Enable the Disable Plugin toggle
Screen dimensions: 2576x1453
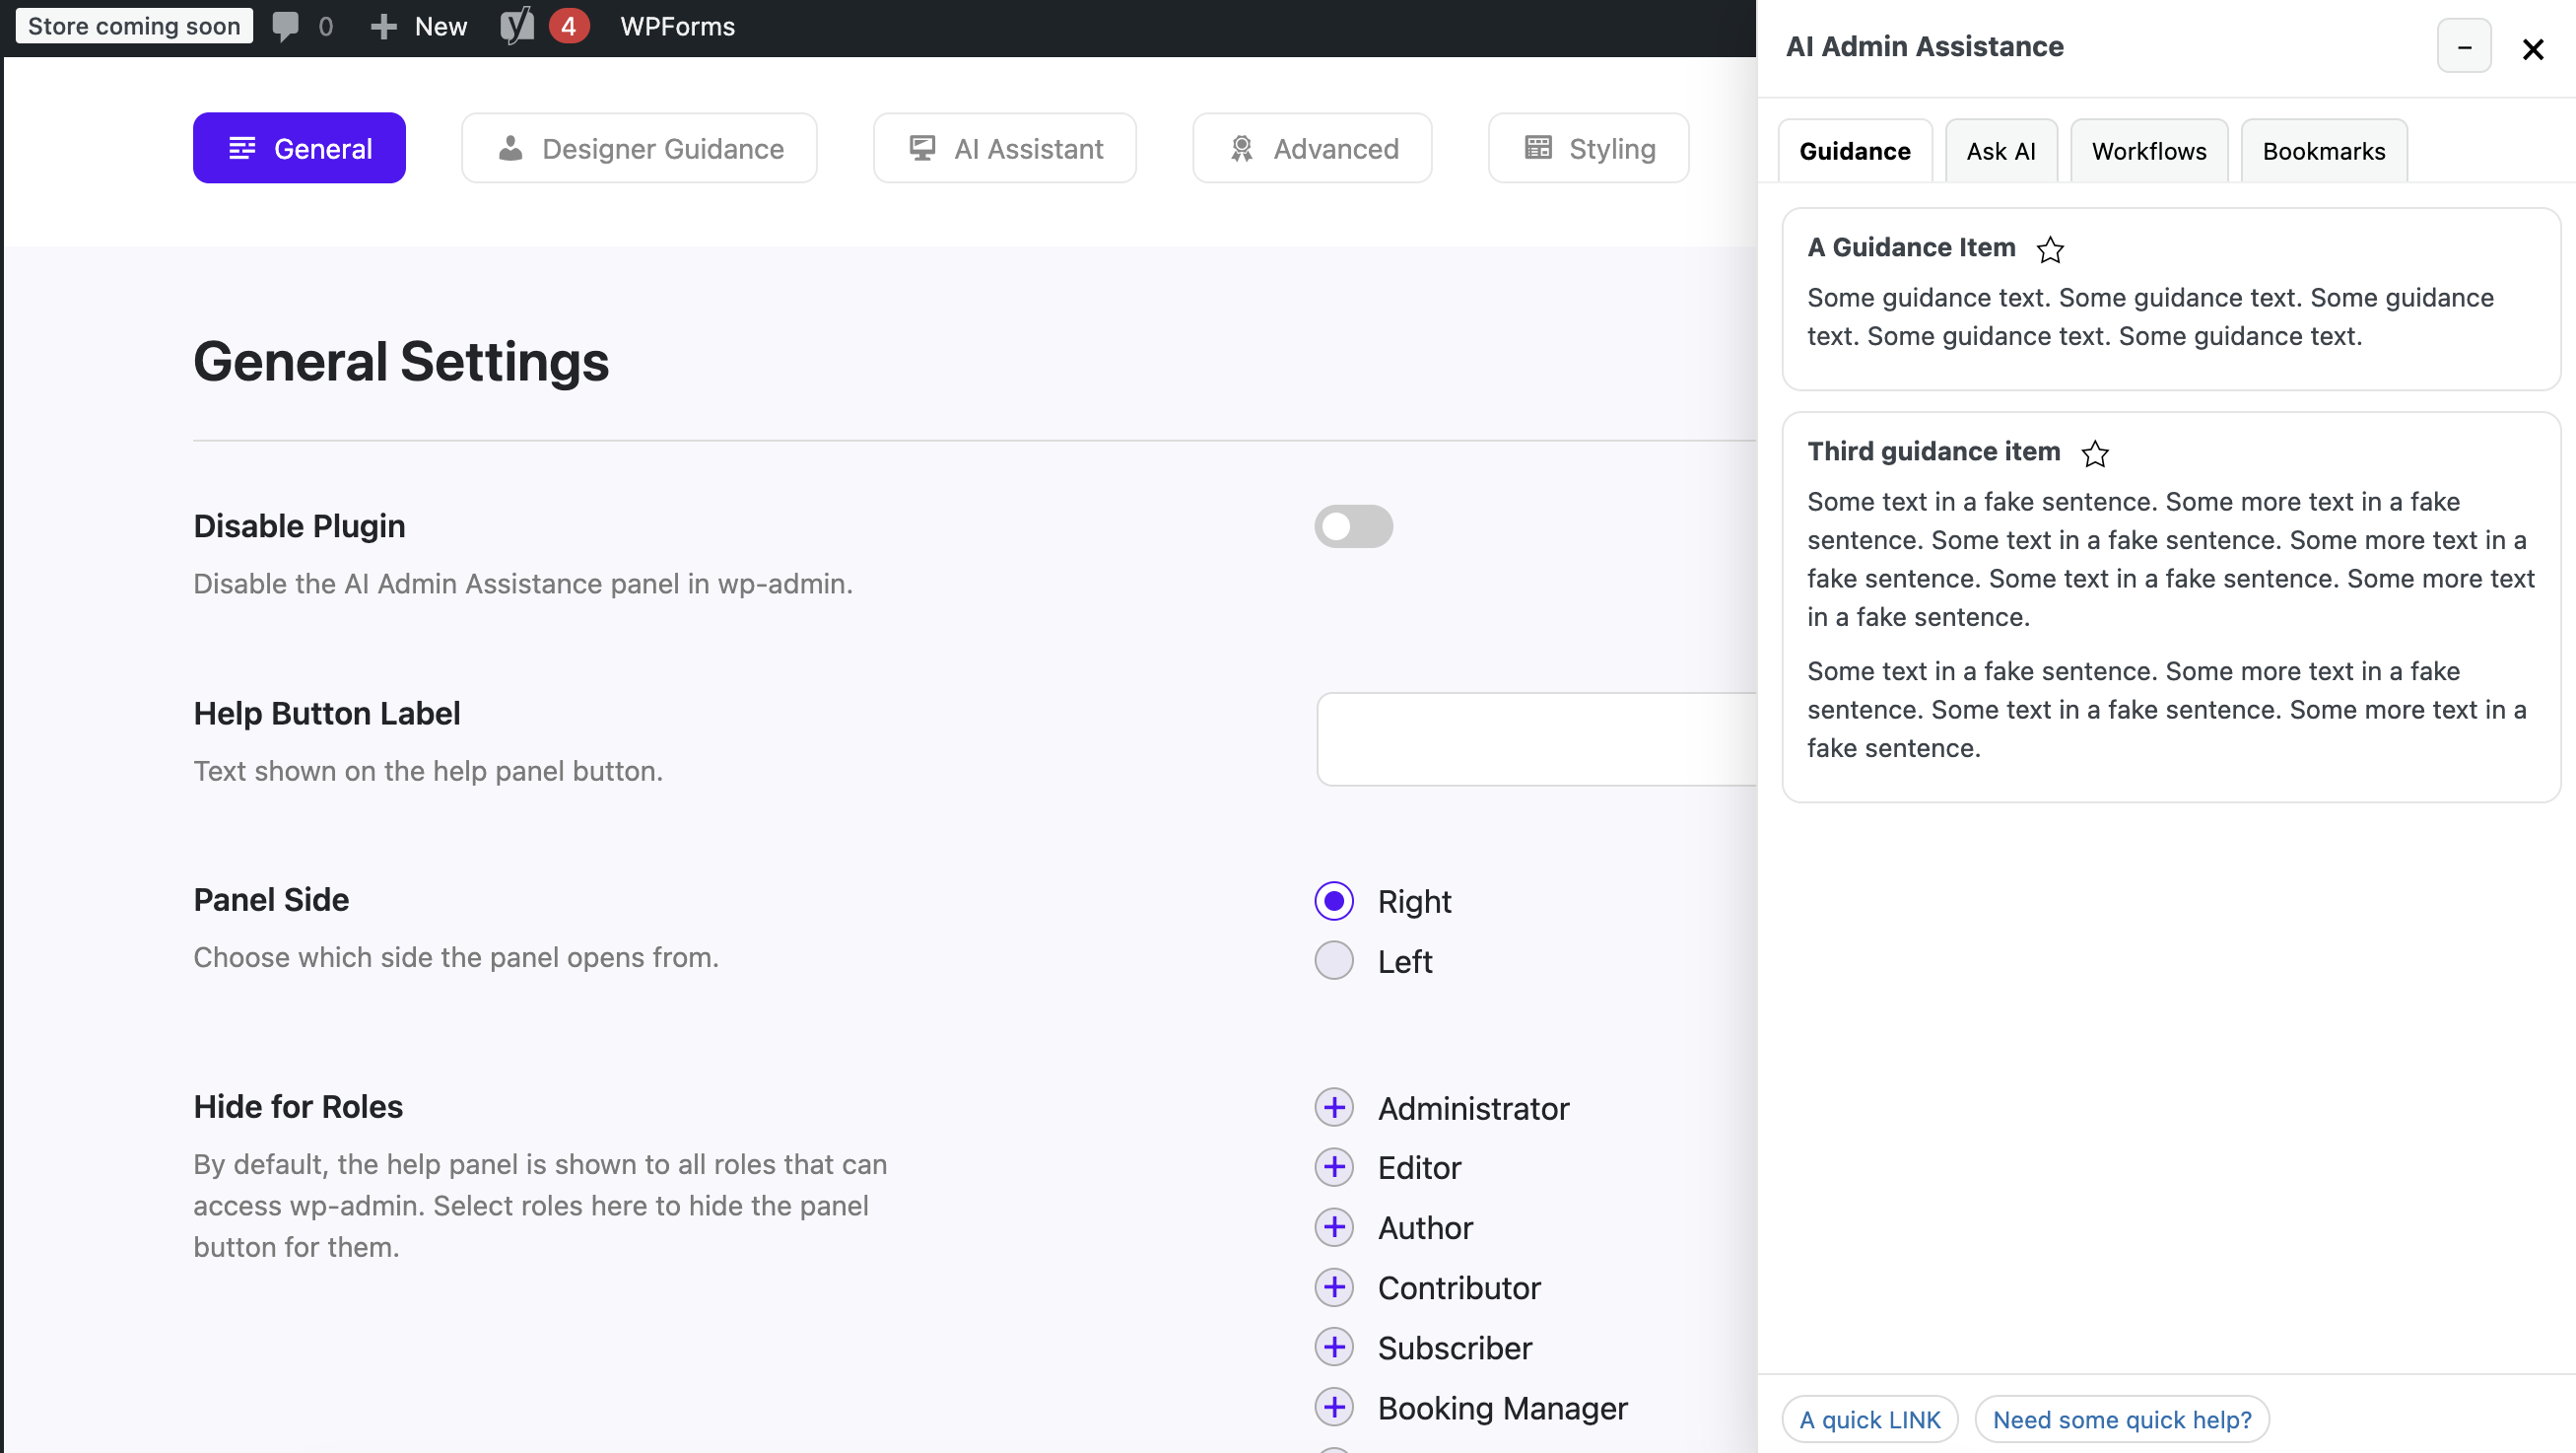(1353, 526)
